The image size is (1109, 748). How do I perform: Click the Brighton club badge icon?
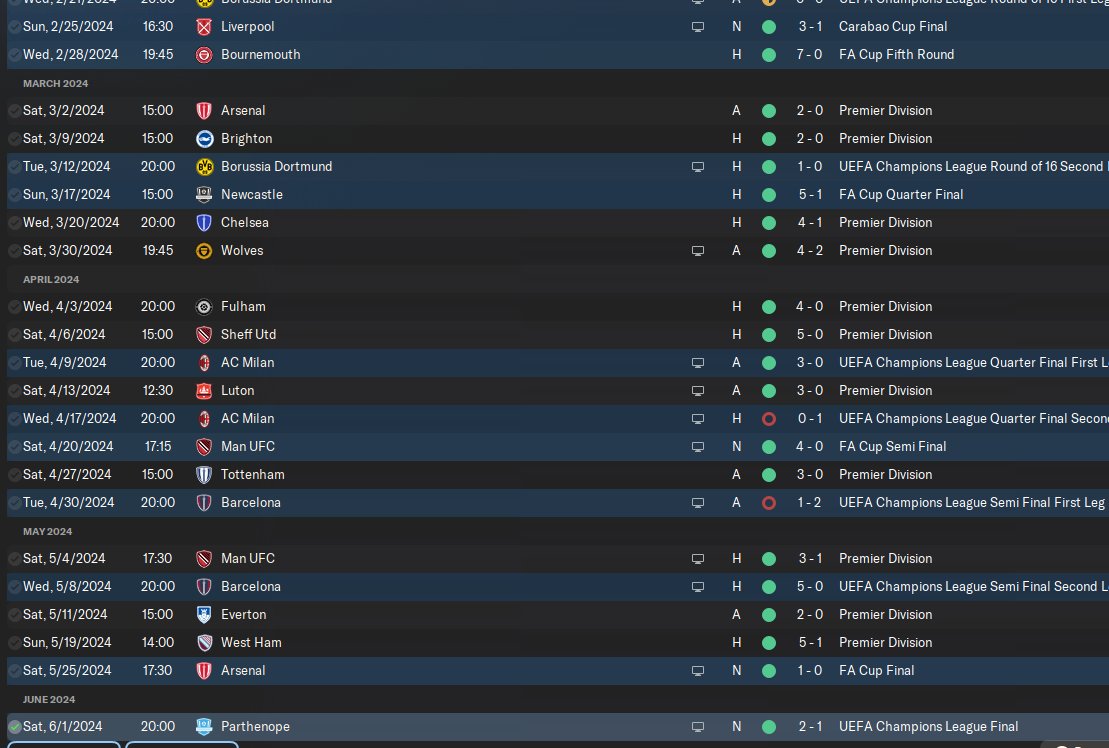205,138
